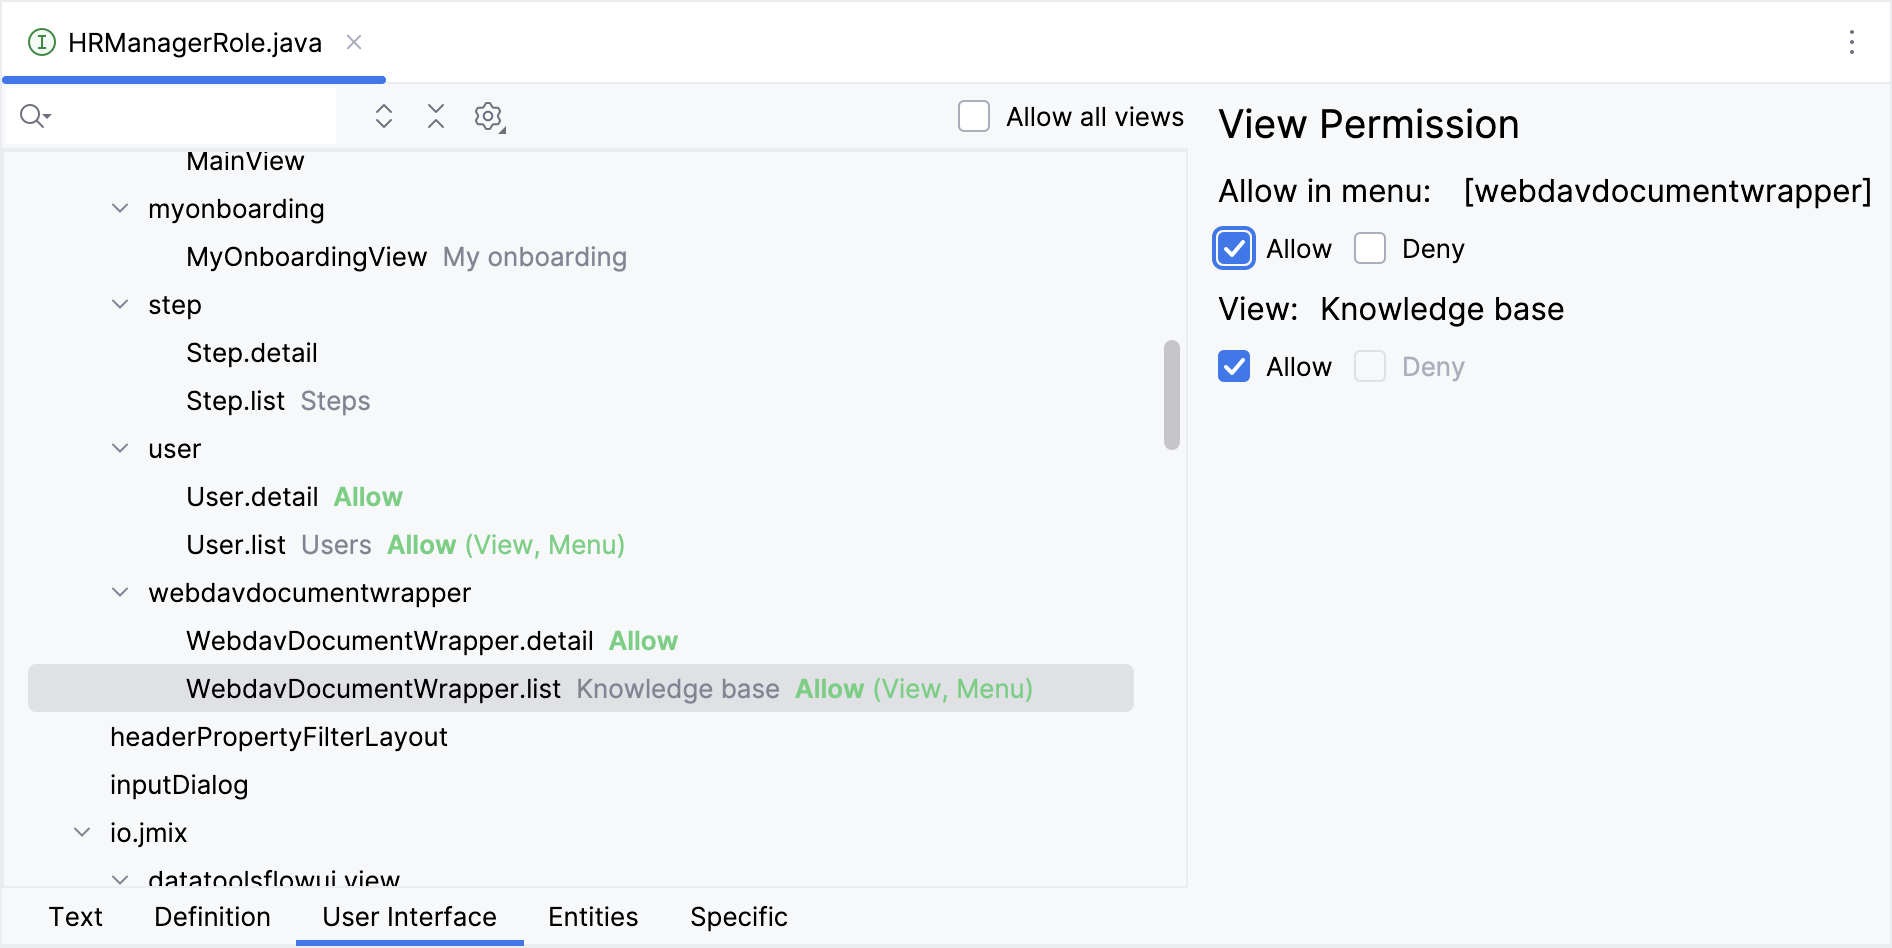
Task: Uncheck Allow for Allow in menu
Action: pos(1234,248)
